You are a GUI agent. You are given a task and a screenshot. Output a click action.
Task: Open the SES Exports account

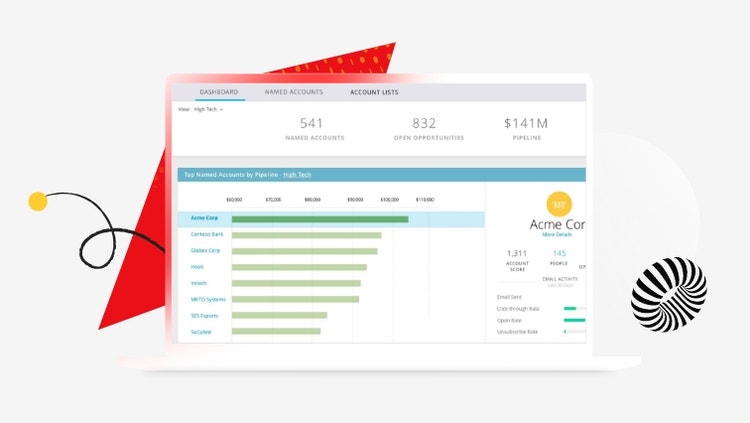coord(204,315)
